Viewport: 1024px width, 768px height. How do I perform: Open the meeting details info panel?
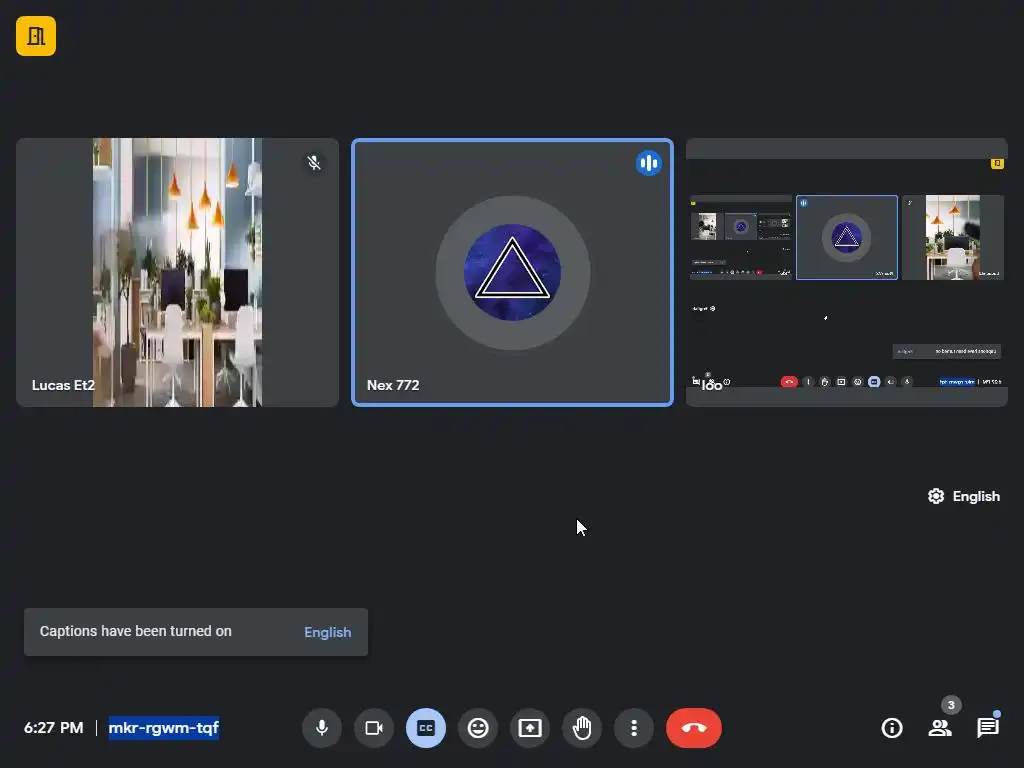pos(892,728)
